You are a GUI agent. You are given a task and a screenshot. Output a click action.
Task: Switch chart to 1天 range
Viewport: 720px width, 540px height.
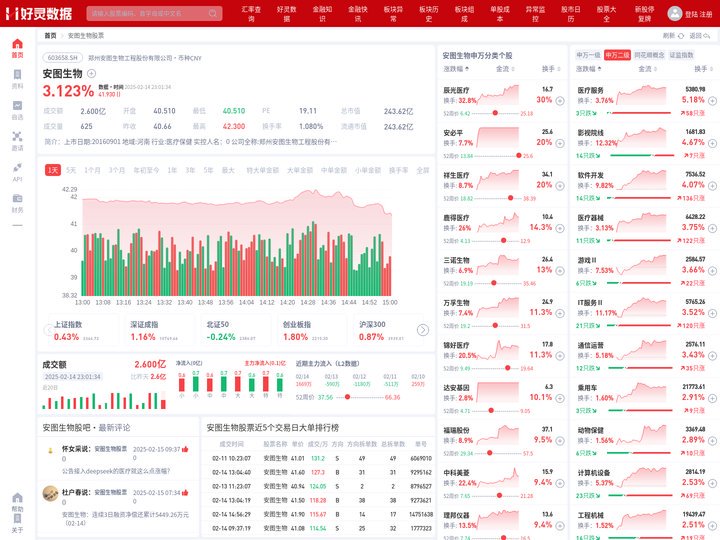[53, 170]
